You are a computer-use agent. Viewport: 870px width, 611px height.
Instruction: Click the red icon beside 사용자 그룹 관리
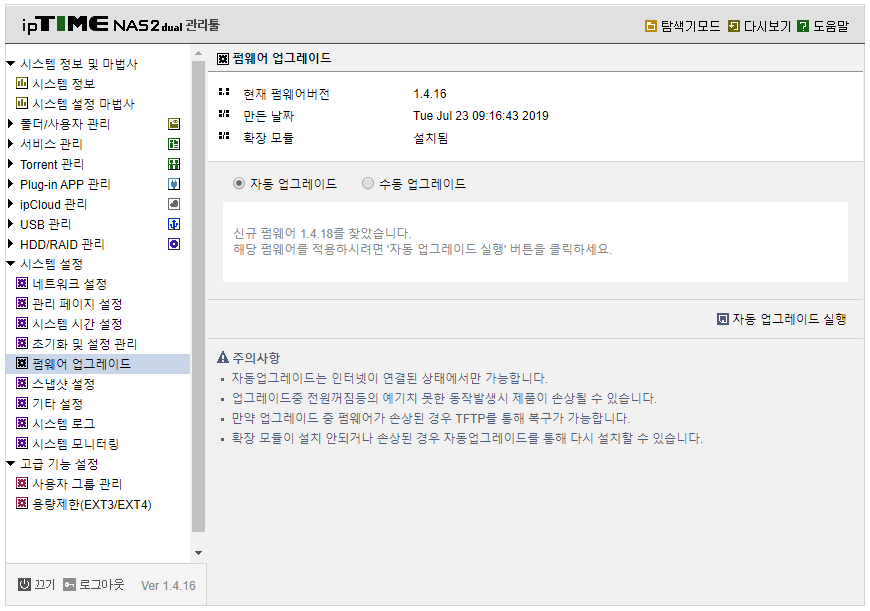(x=22, y=483)
